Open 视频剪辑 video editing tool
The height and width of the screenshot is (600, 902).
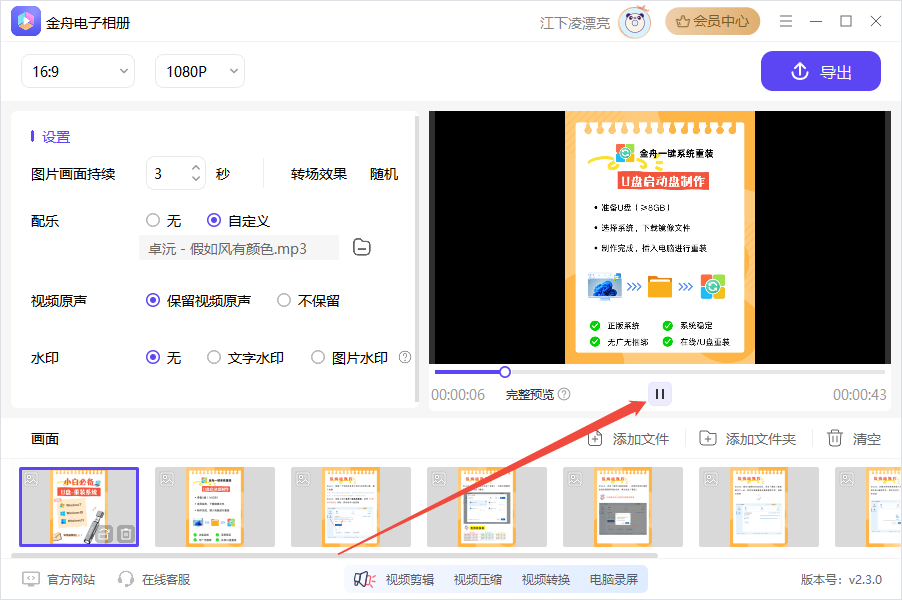[410, 579]
